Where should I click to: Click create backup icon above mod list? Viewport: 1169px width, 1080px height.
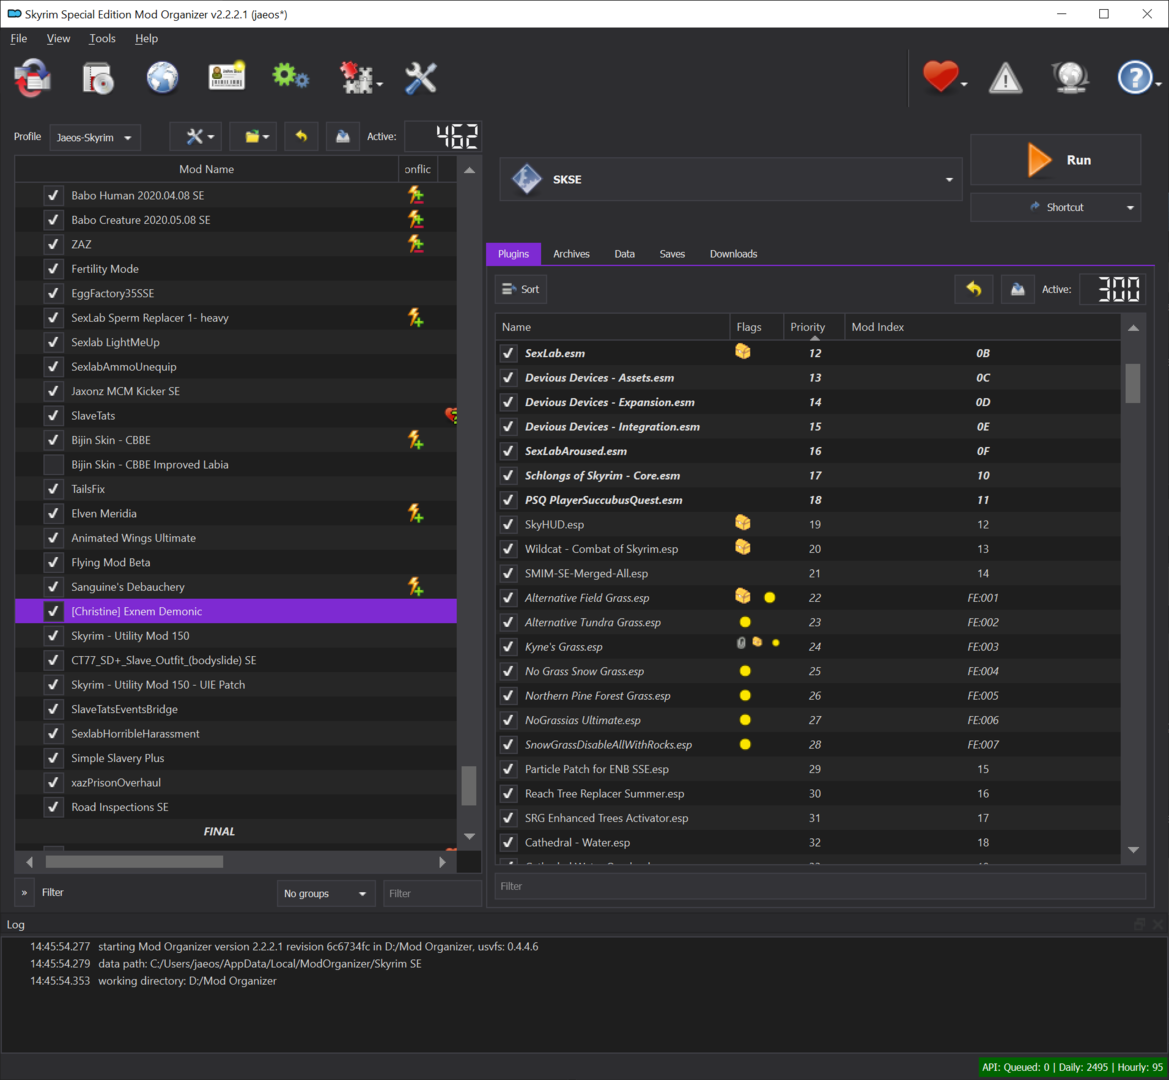[343, 136]
